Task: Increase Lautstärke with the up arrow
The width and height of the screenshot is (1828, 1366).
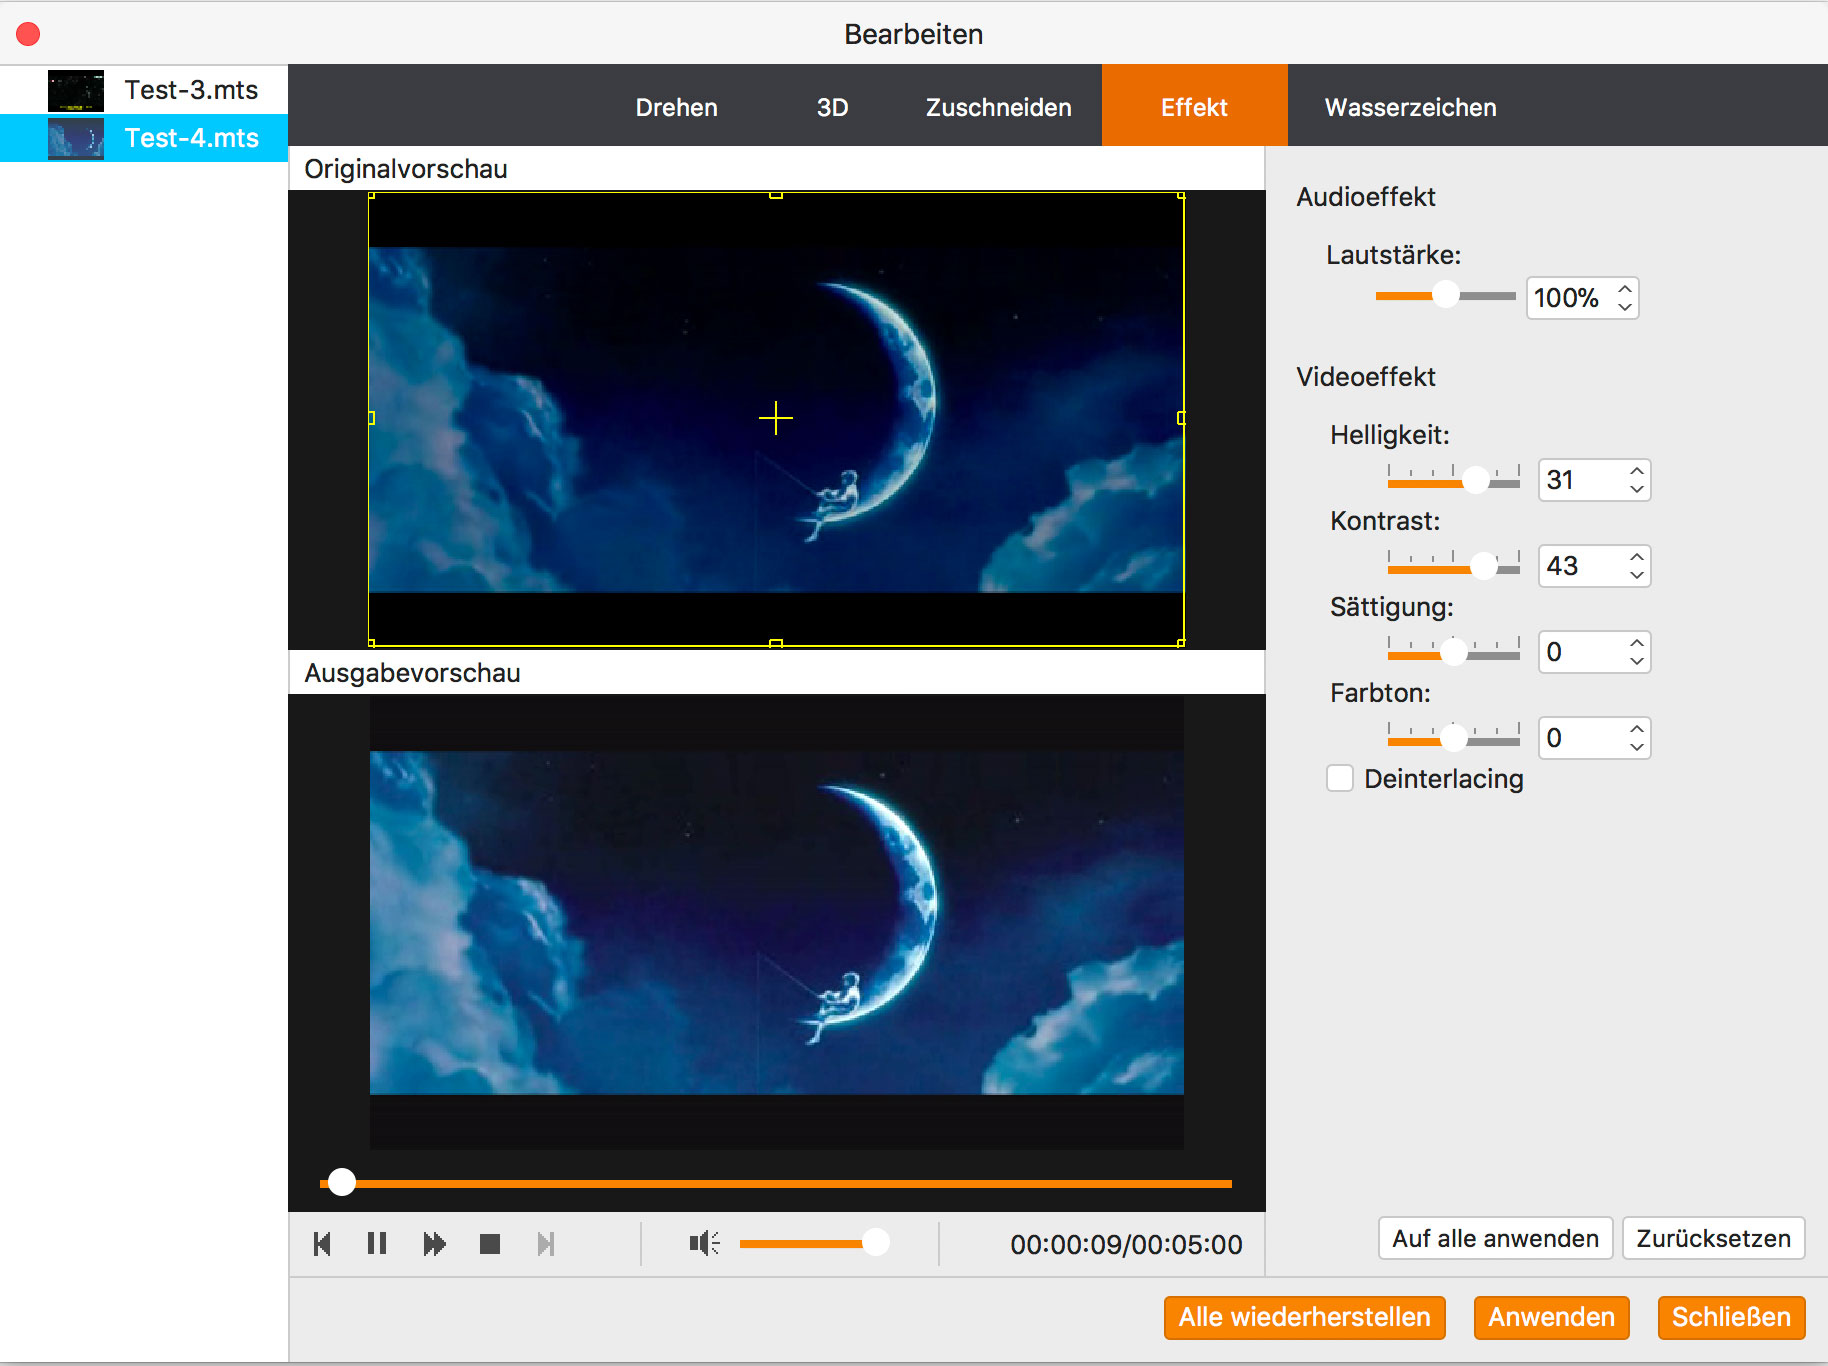Action: [x=1625, y=289]
